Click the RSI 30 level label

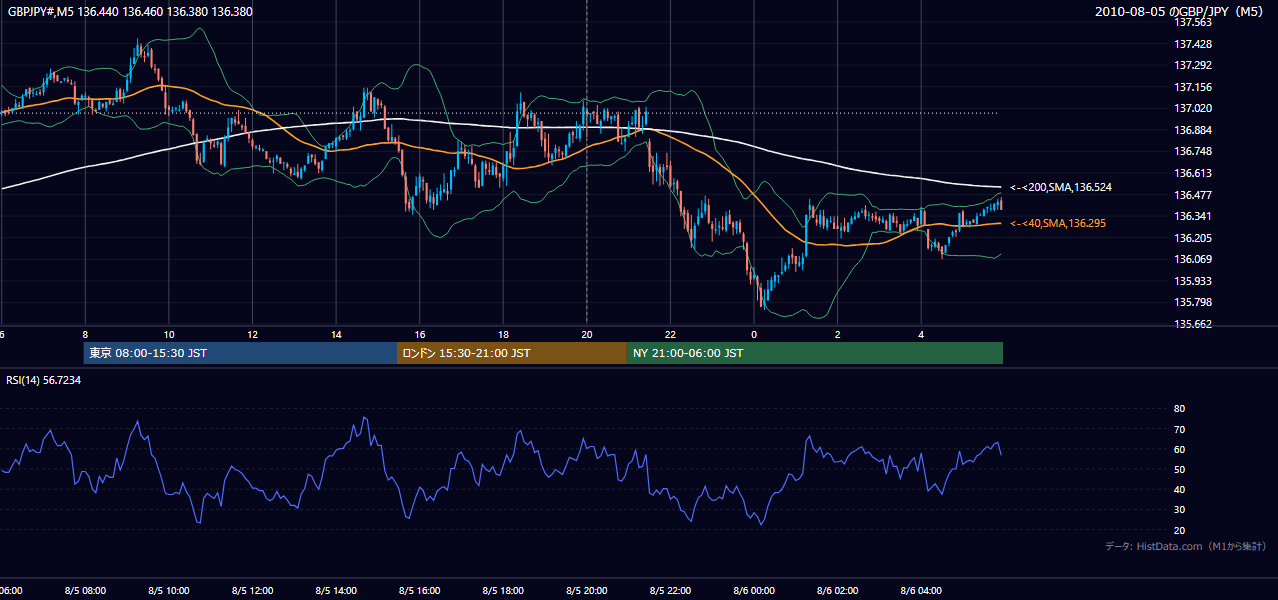pos(1179,510)
